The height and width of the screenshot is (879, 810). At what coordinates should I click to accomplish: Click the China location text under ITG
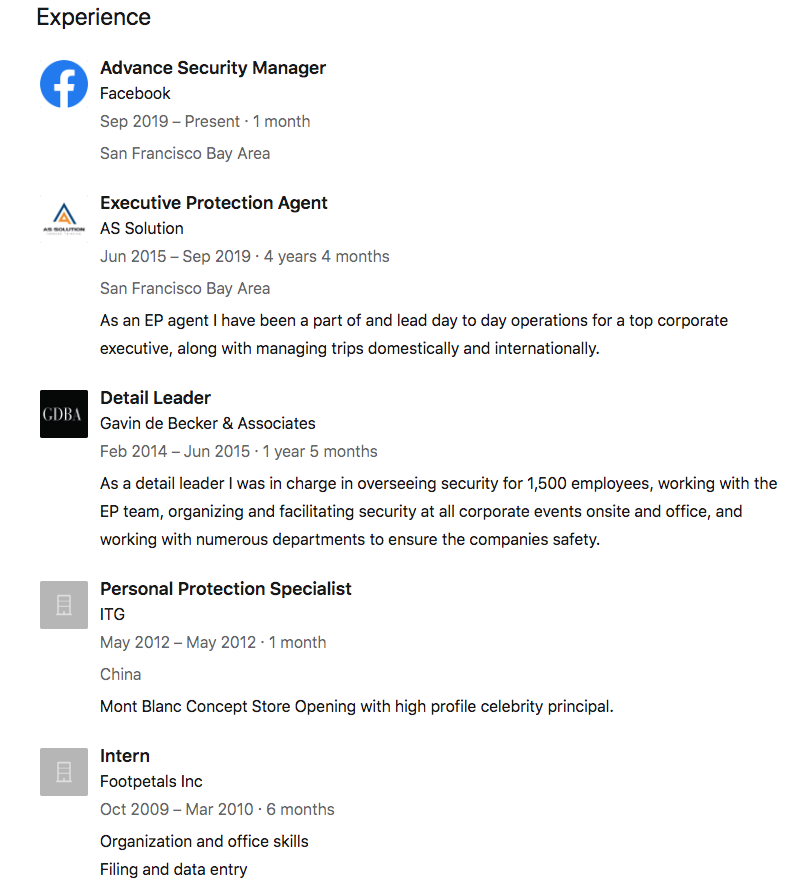pos(121,674)
